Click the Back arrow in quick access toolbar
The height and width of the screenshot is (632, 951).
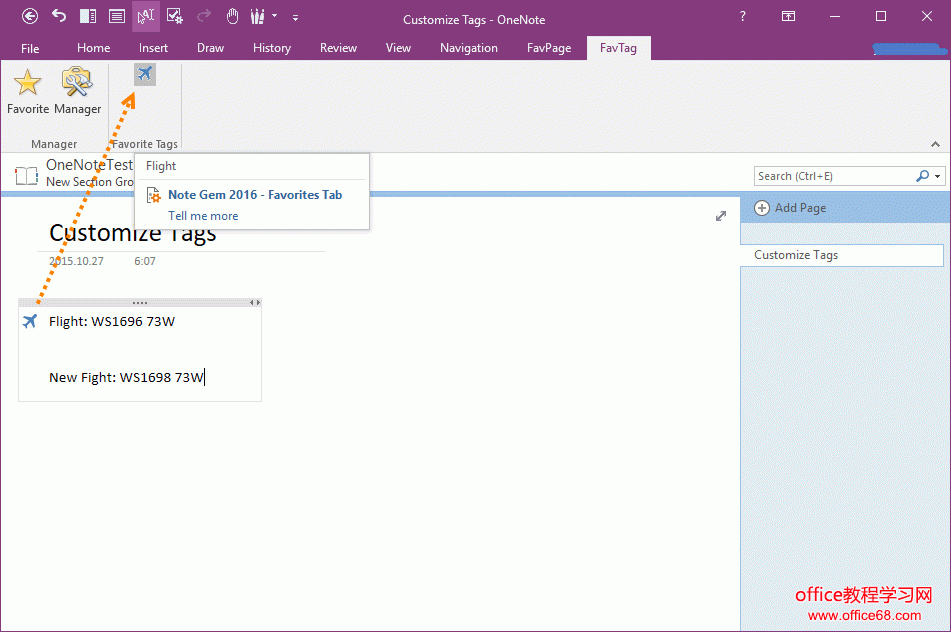pyautogui.click(x=30, y=17)
